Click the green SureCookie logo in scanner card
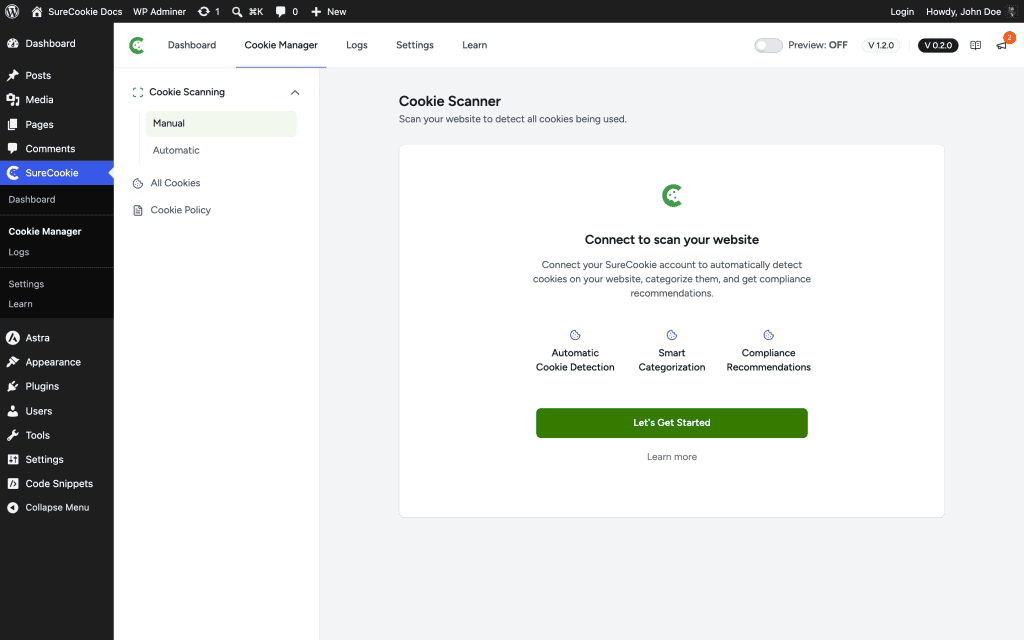The image size is (1024, 640). (x=672, y=195)
